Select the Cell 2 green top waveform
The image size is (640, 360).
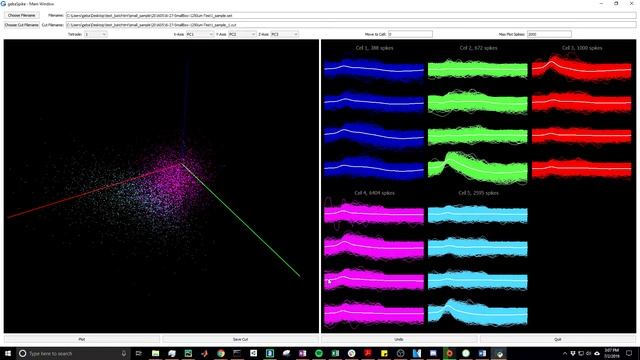pos(478,69)
